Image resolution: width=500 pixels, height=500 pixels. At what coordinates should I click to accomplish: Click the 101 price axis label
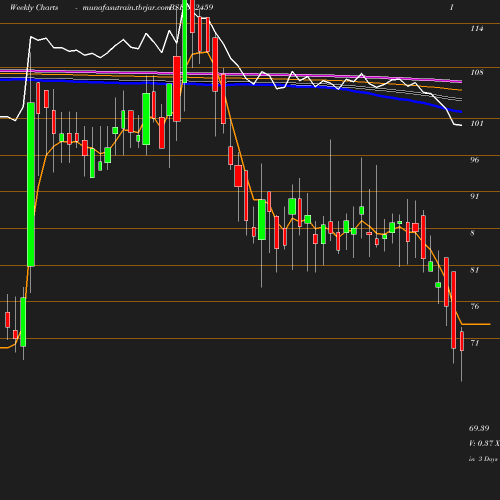[x=477, y=123]
